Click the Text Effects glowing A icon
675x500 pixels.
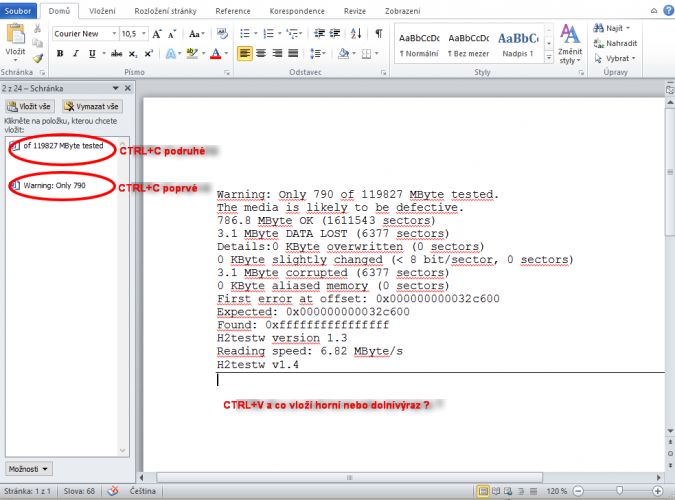pos(170,53)
